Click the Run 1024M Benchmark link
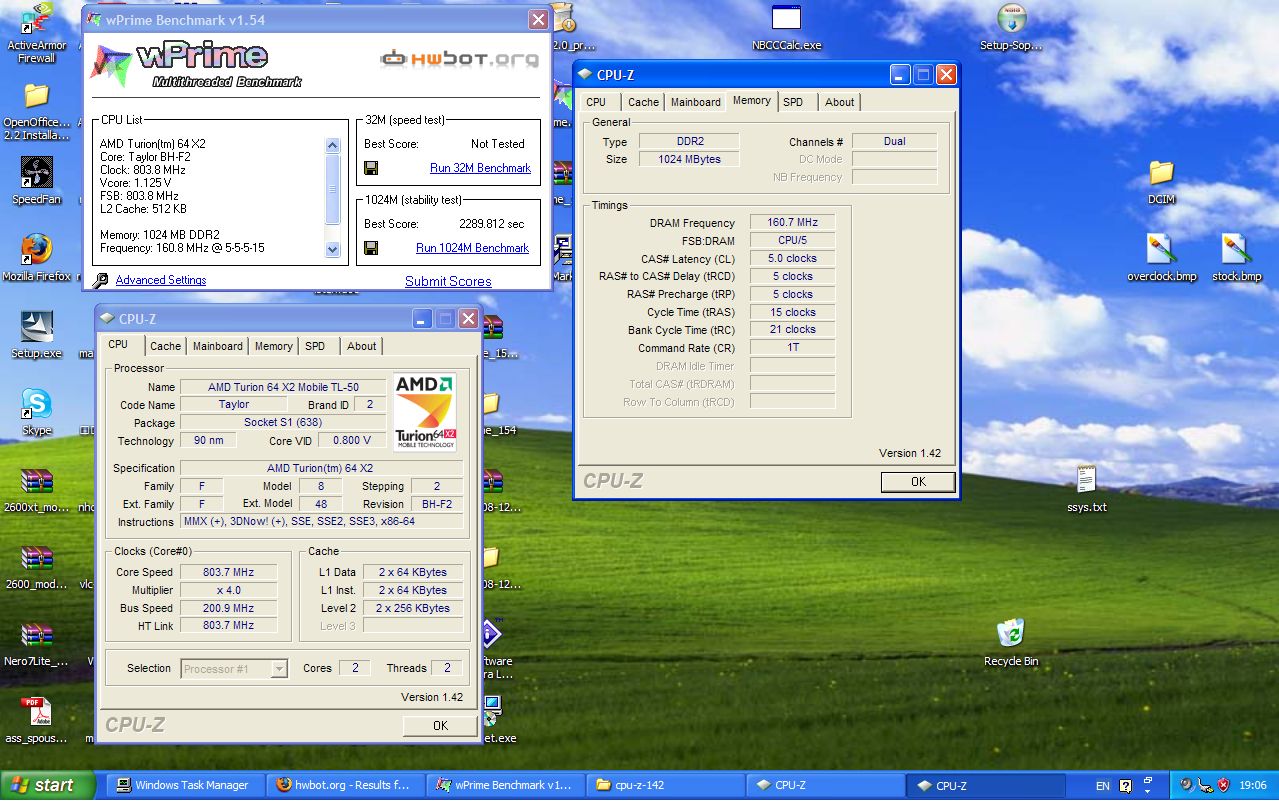This screenshot has width=1279, height=803. coord(472,248)
